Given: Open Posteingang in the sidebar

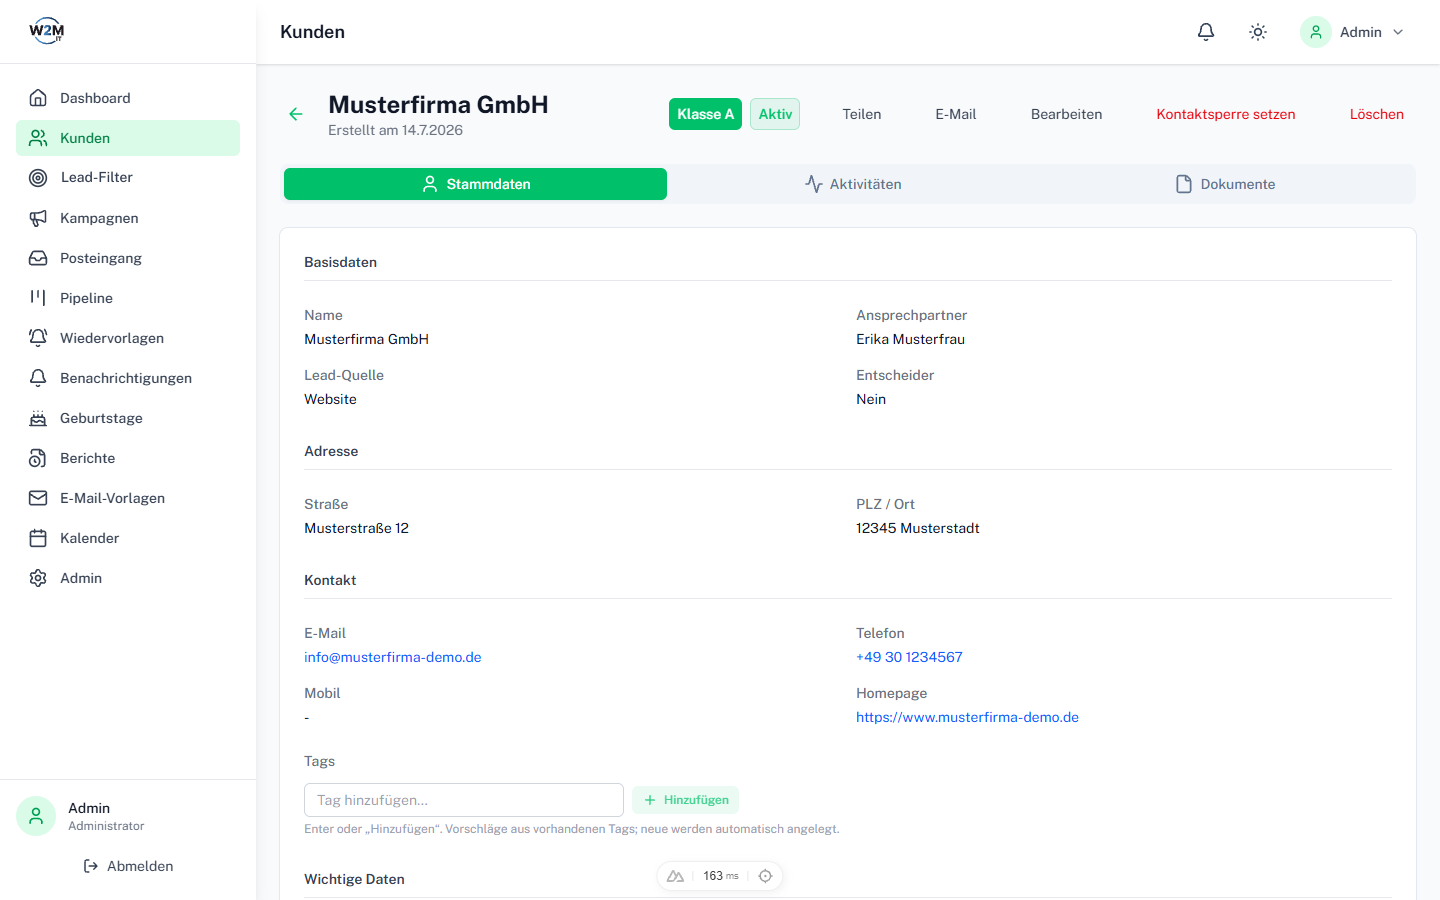Looking at the screenshot, I should coord(128,258).
